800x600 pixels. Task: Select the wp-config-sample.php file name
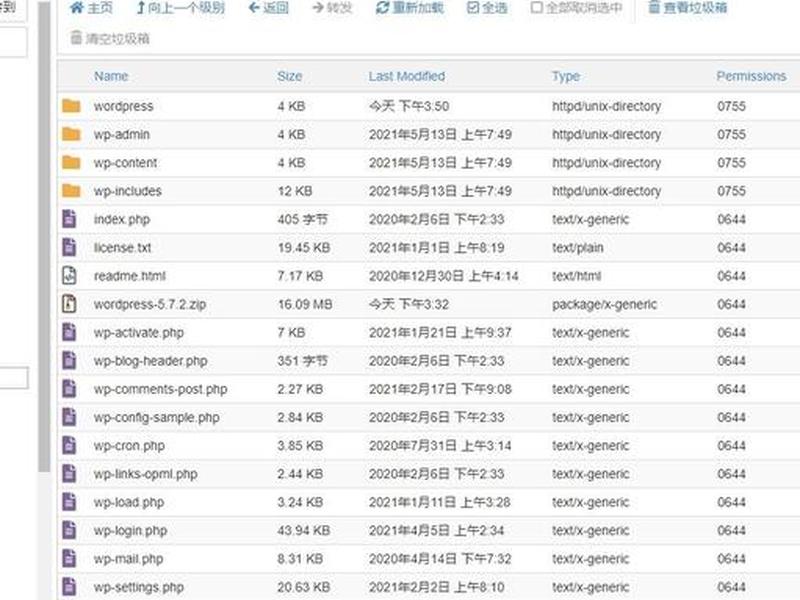tap(157, 418)
